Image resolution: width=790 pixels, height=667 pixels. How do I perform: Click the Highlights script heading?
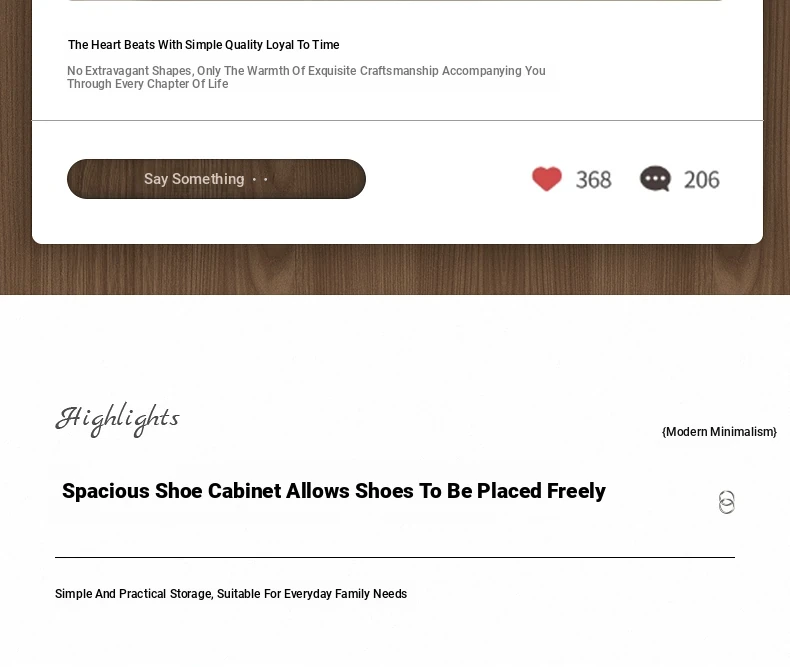[117, 419]
